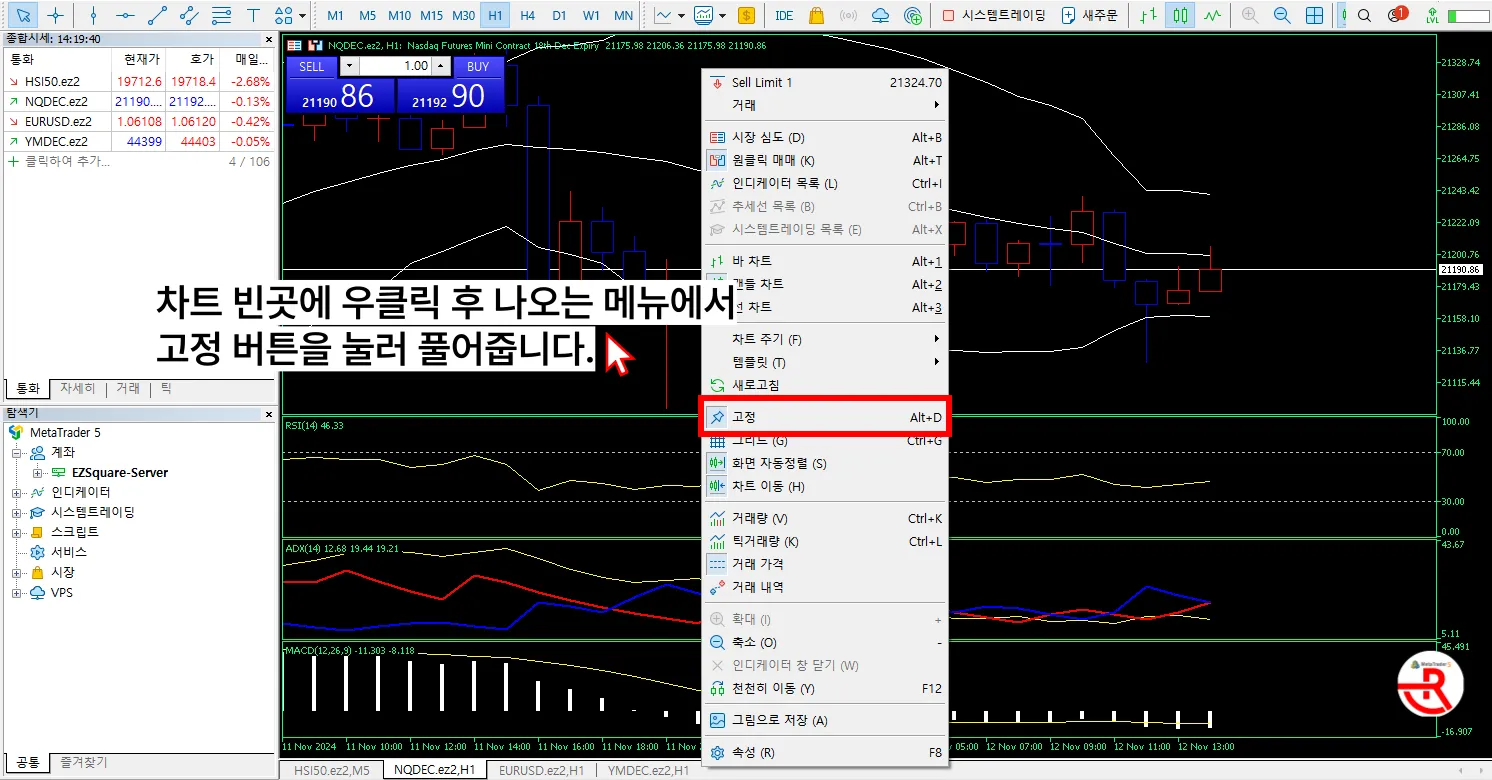This screenshot has height=780, width=1492.
Task: Click the tile windows grid icon
Action: click(x=1315, y=15)
